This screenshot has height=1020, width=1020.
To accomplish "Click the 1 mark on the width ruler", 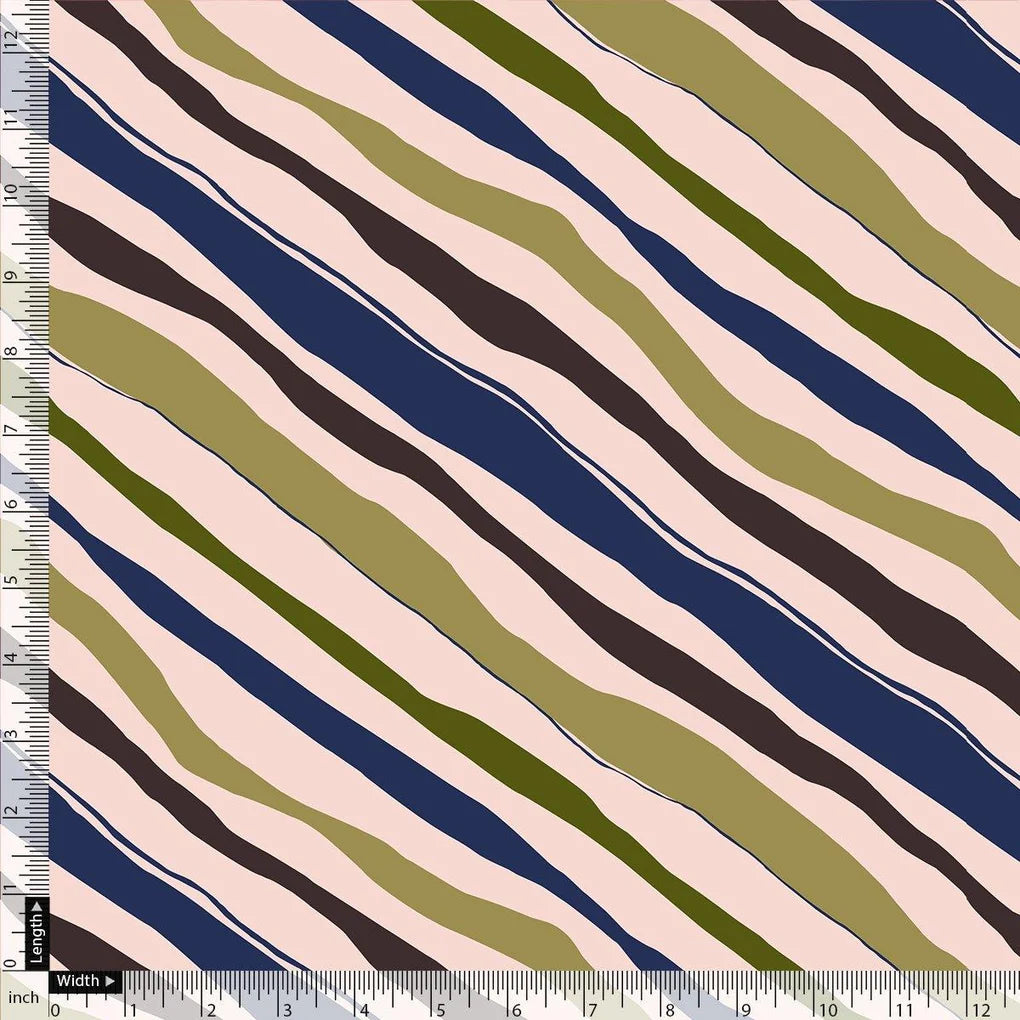I will 131,1008.
